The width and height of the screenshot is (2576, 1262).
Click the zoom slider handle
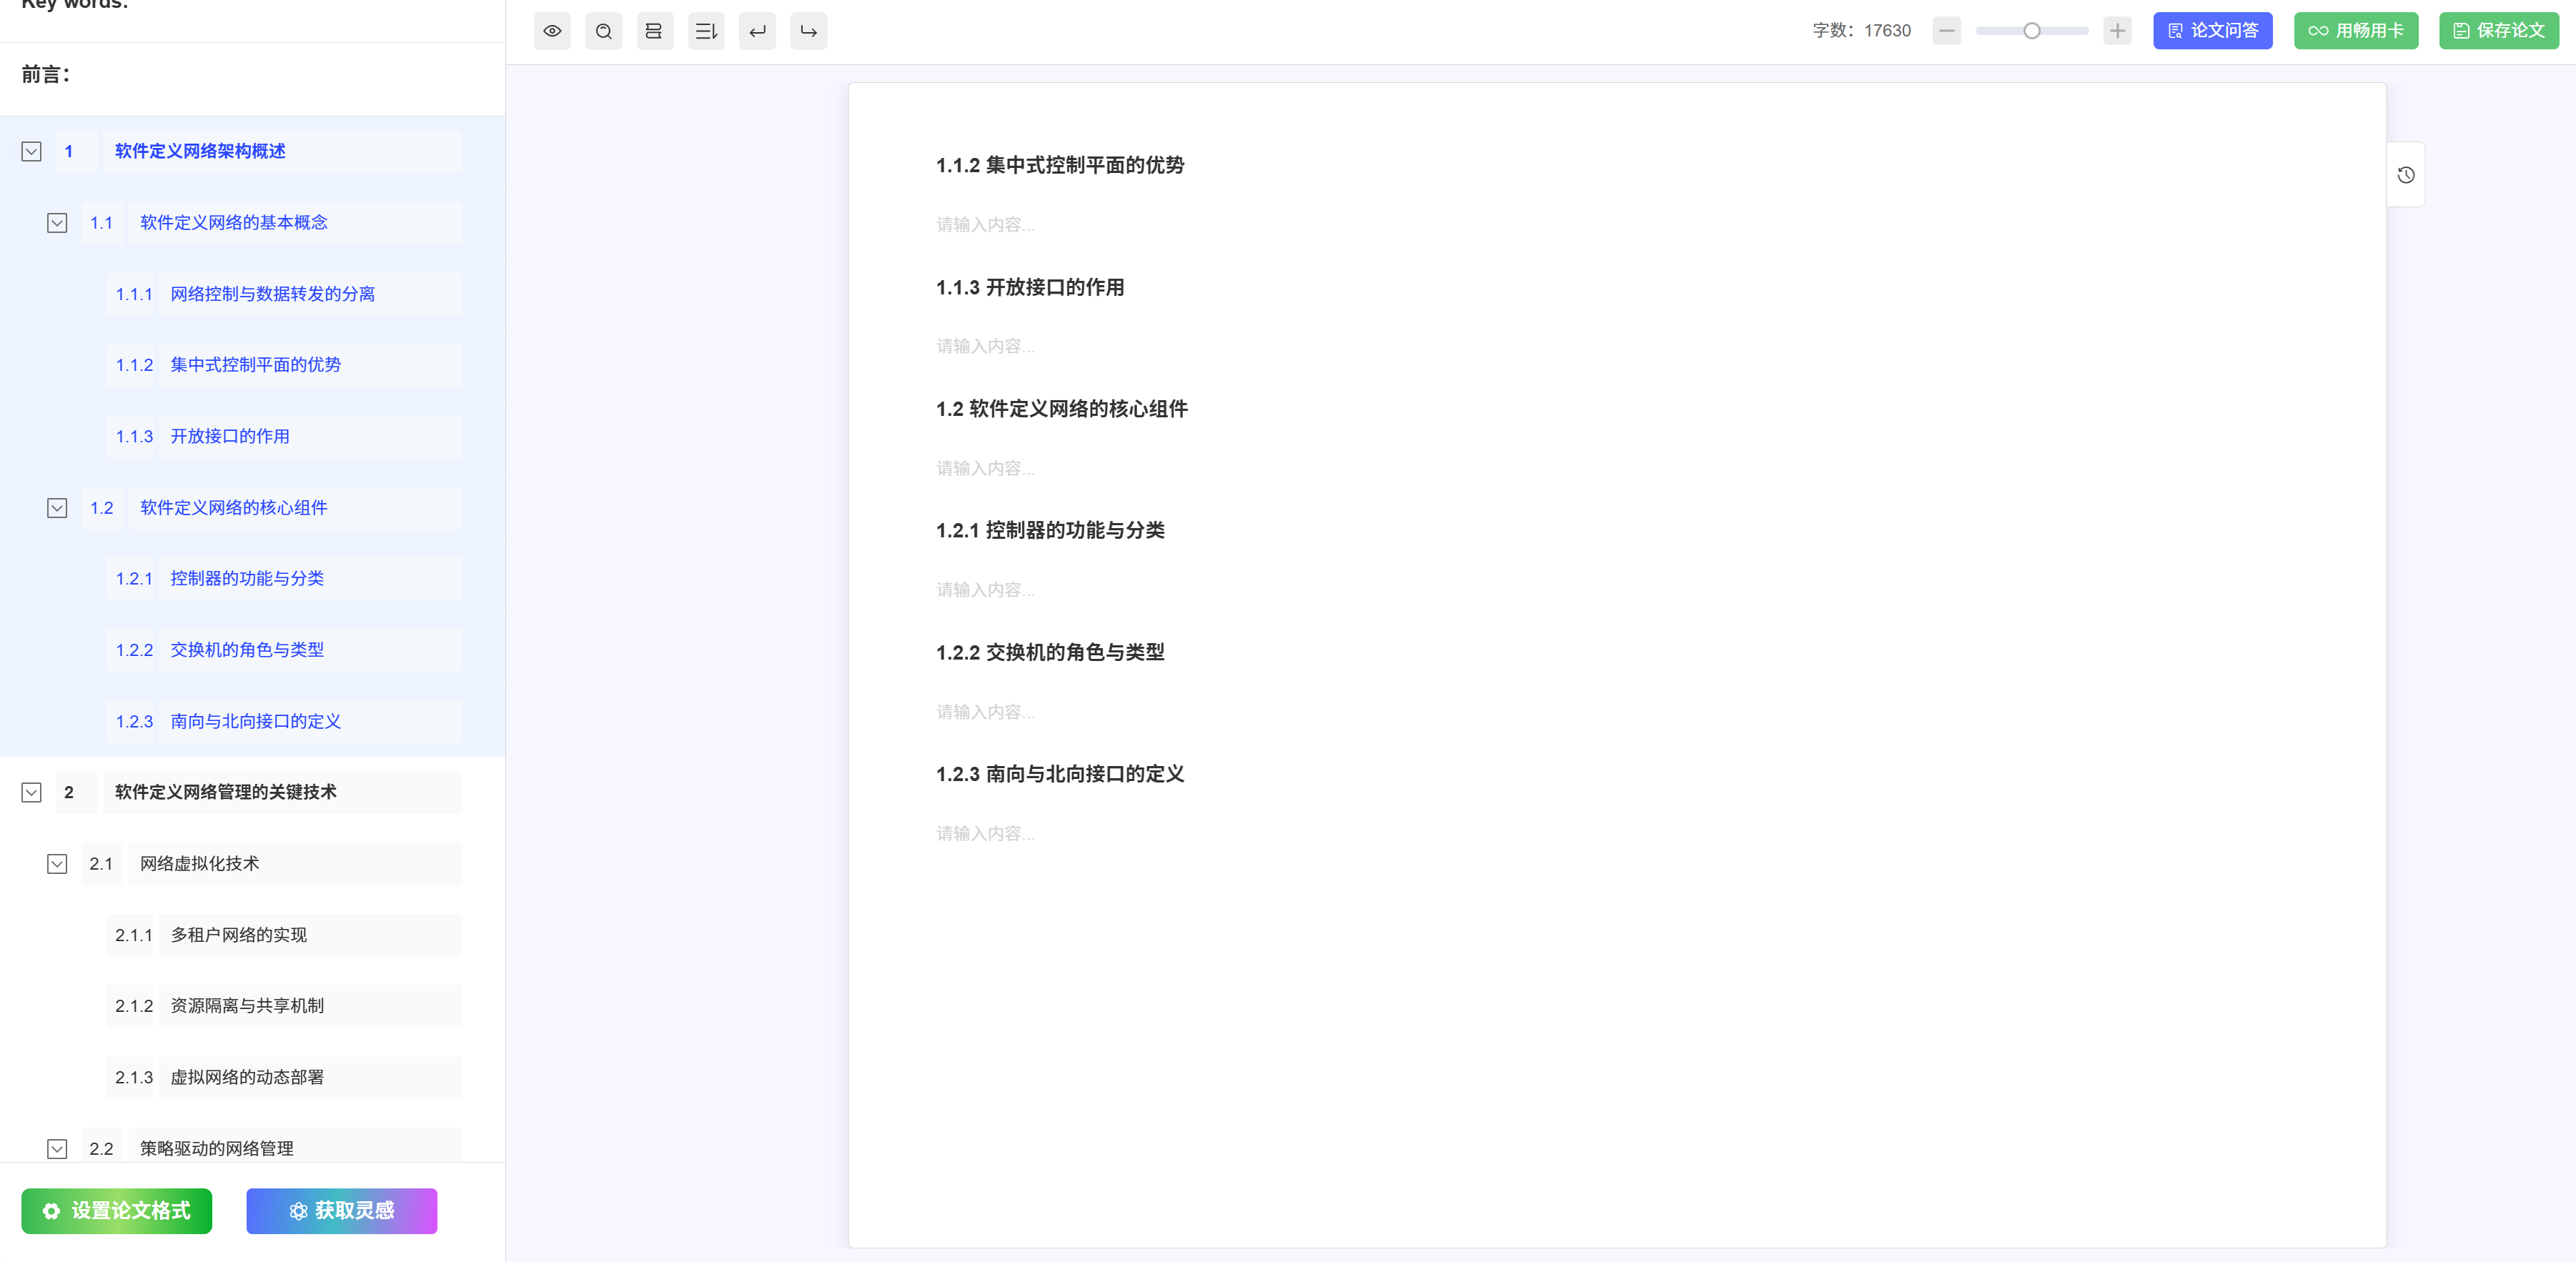[x=2031, y=31]
